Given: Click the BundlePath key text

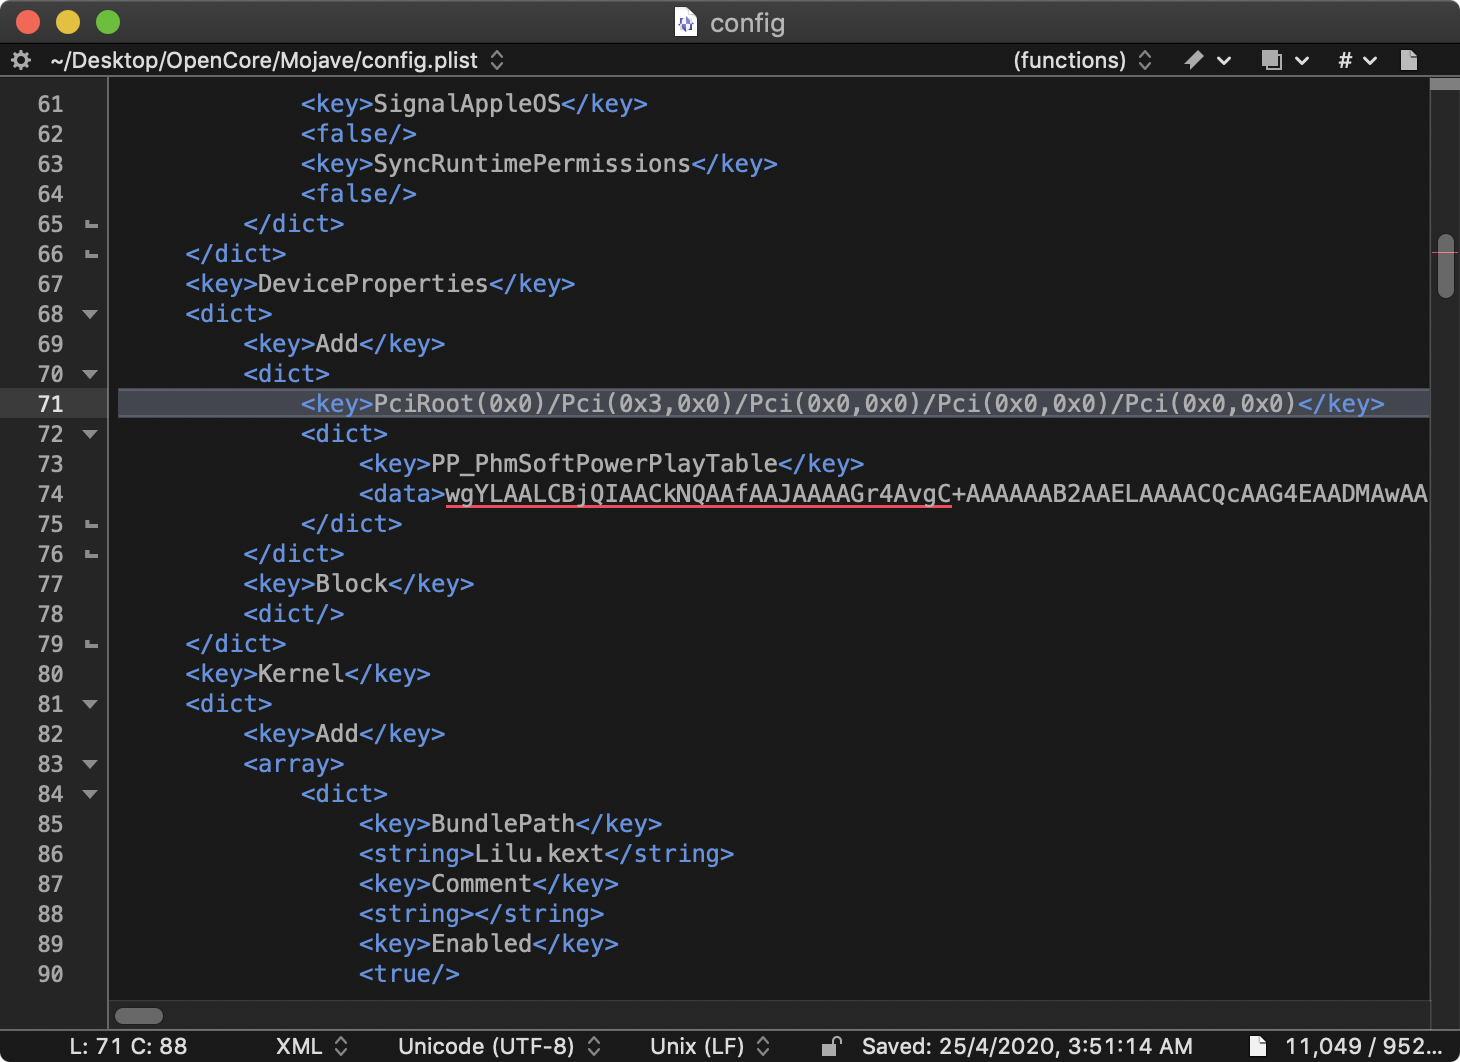Looking at the screenshot, I should coord(503,824).
